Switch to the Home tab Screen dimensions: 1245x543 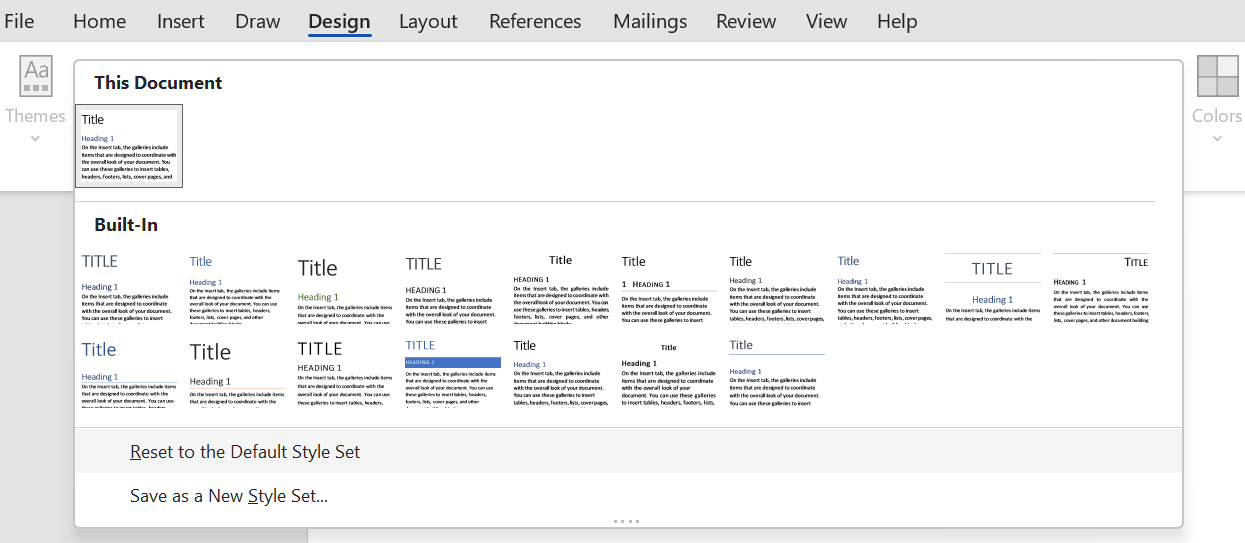click(100, 21)
